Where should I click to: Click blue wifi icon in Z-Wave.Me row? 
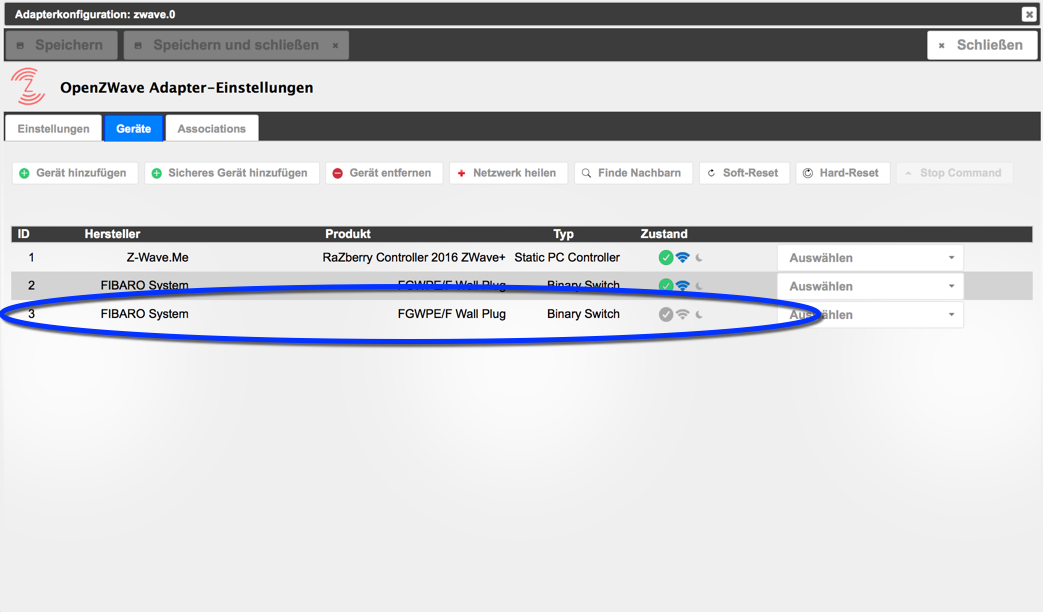tap(682, 257)
